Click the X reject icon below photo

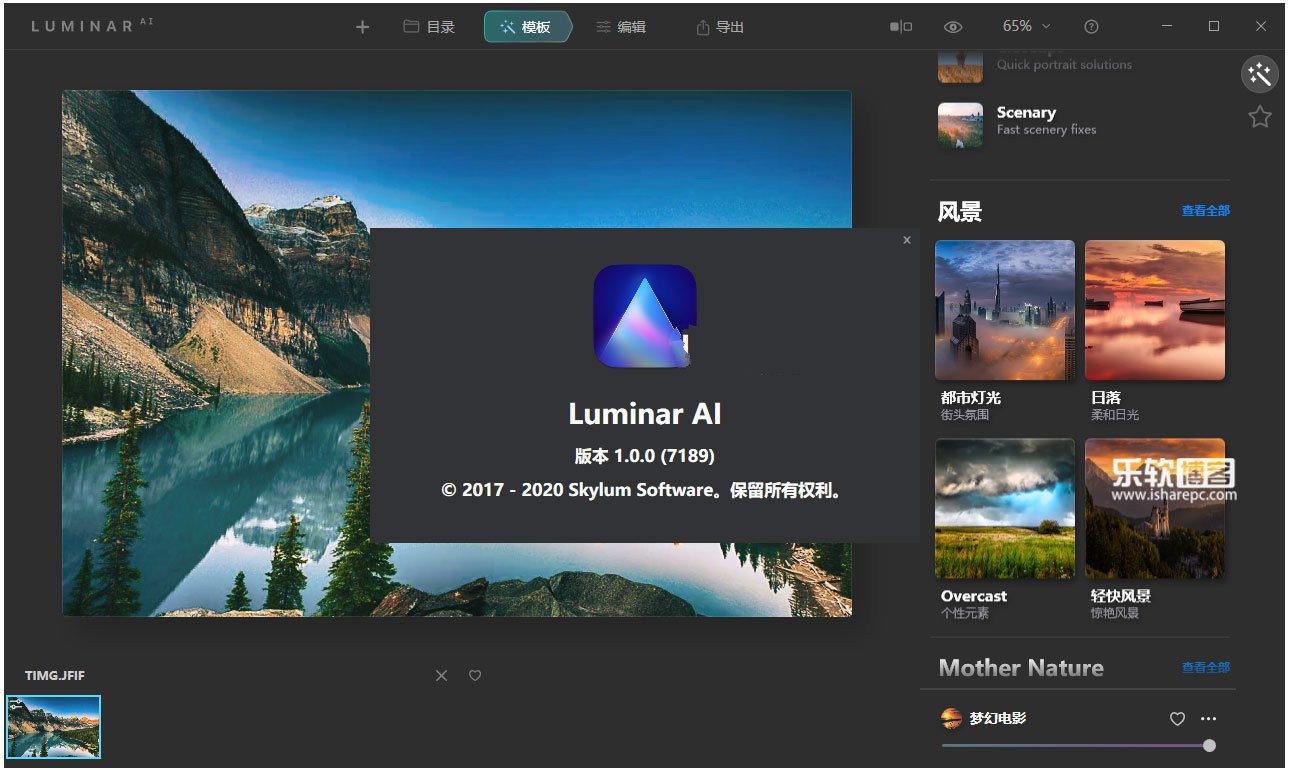[441, 676]
